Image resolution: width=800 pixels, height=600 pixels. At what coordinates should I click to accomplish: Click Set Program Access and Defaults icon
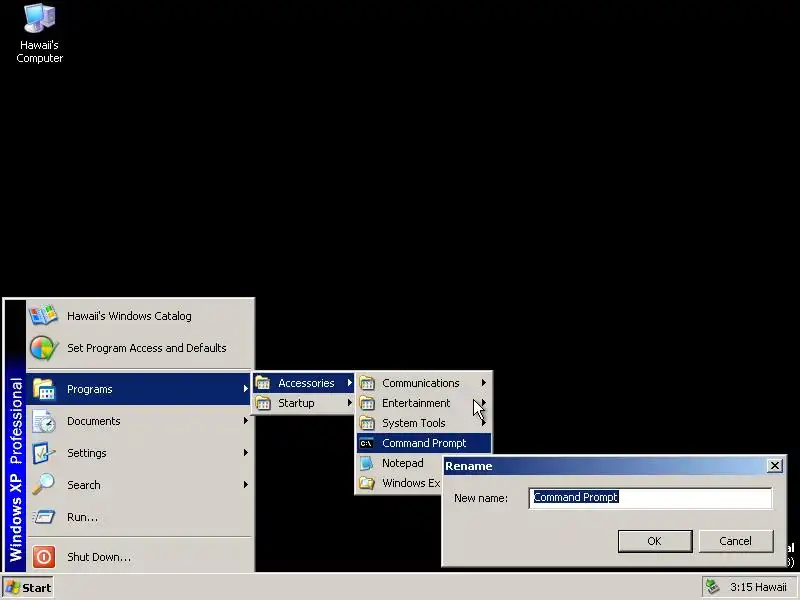point(43,348)
